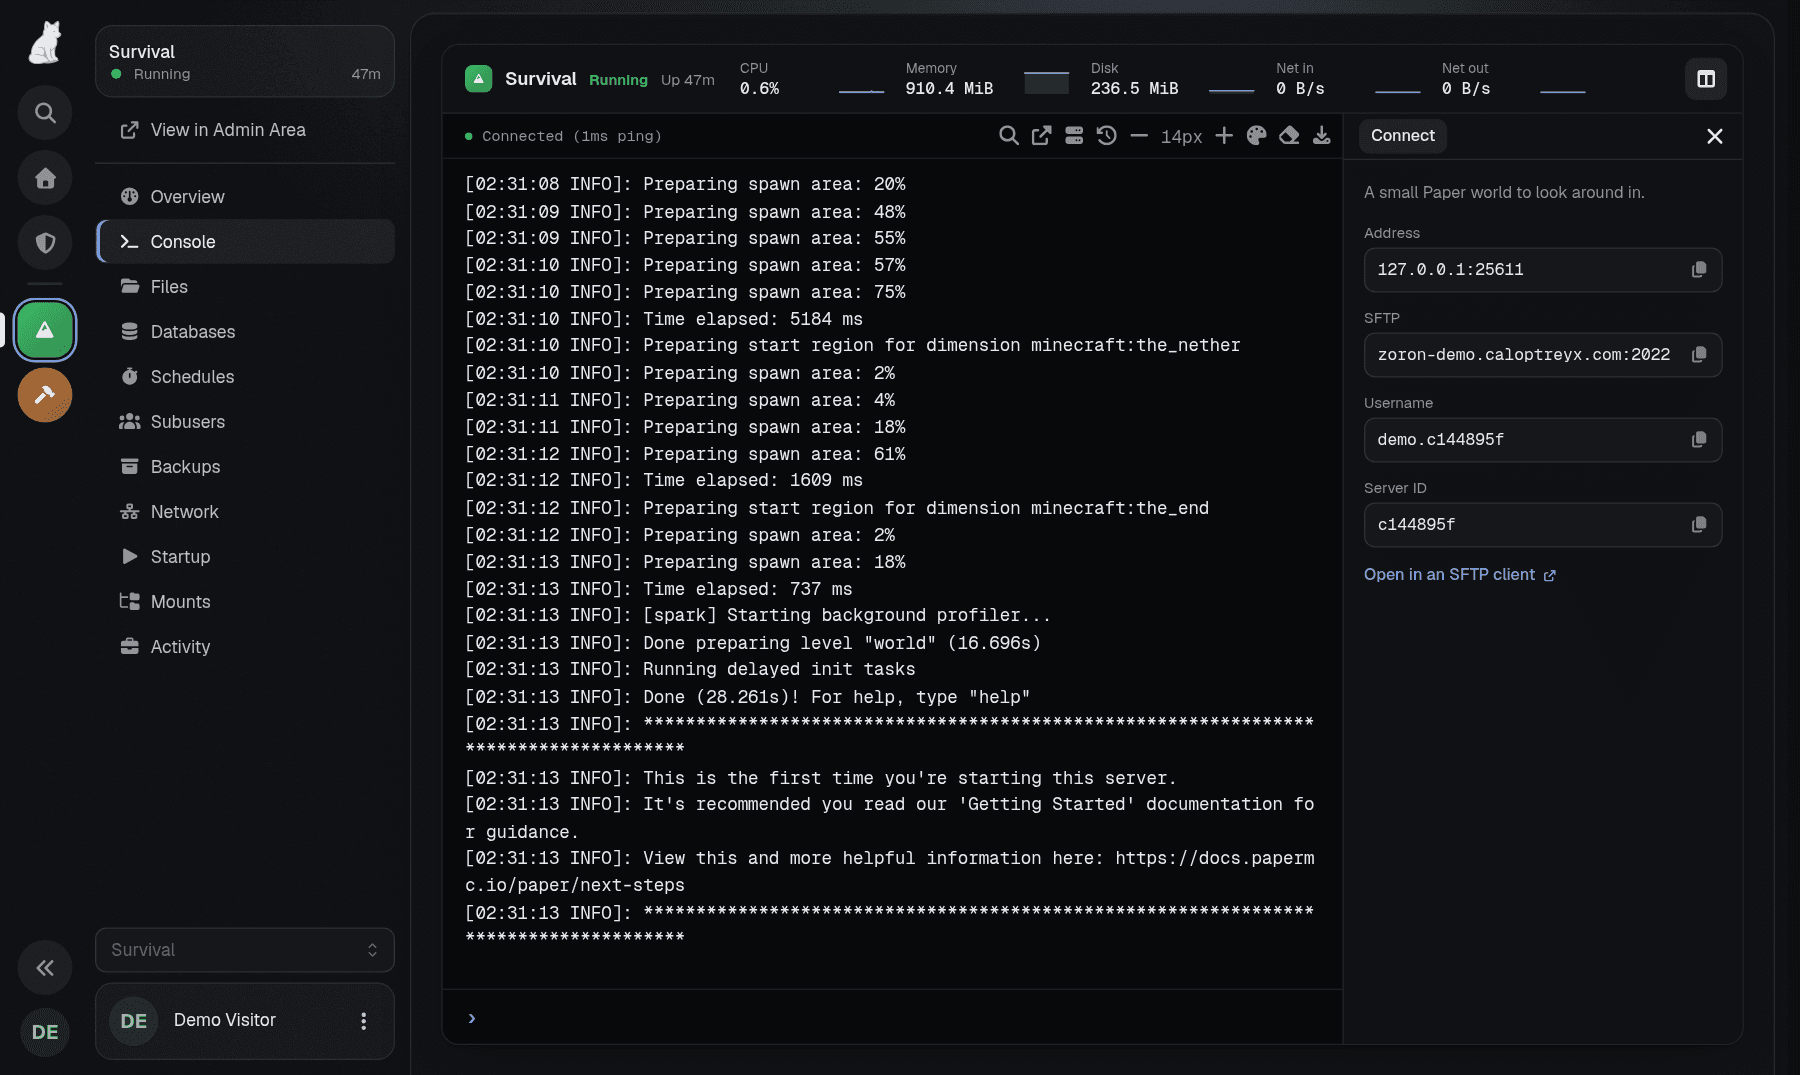
Task: Click "[spark] Starting background profiler" line
Action: (x=758, y=616)
